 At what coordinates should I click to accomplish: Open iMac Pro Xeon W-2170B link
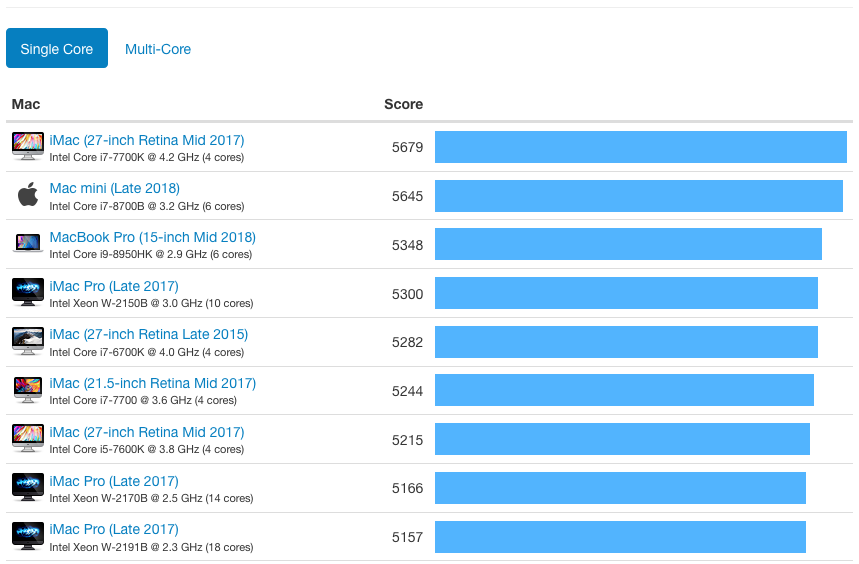[114, 481]
